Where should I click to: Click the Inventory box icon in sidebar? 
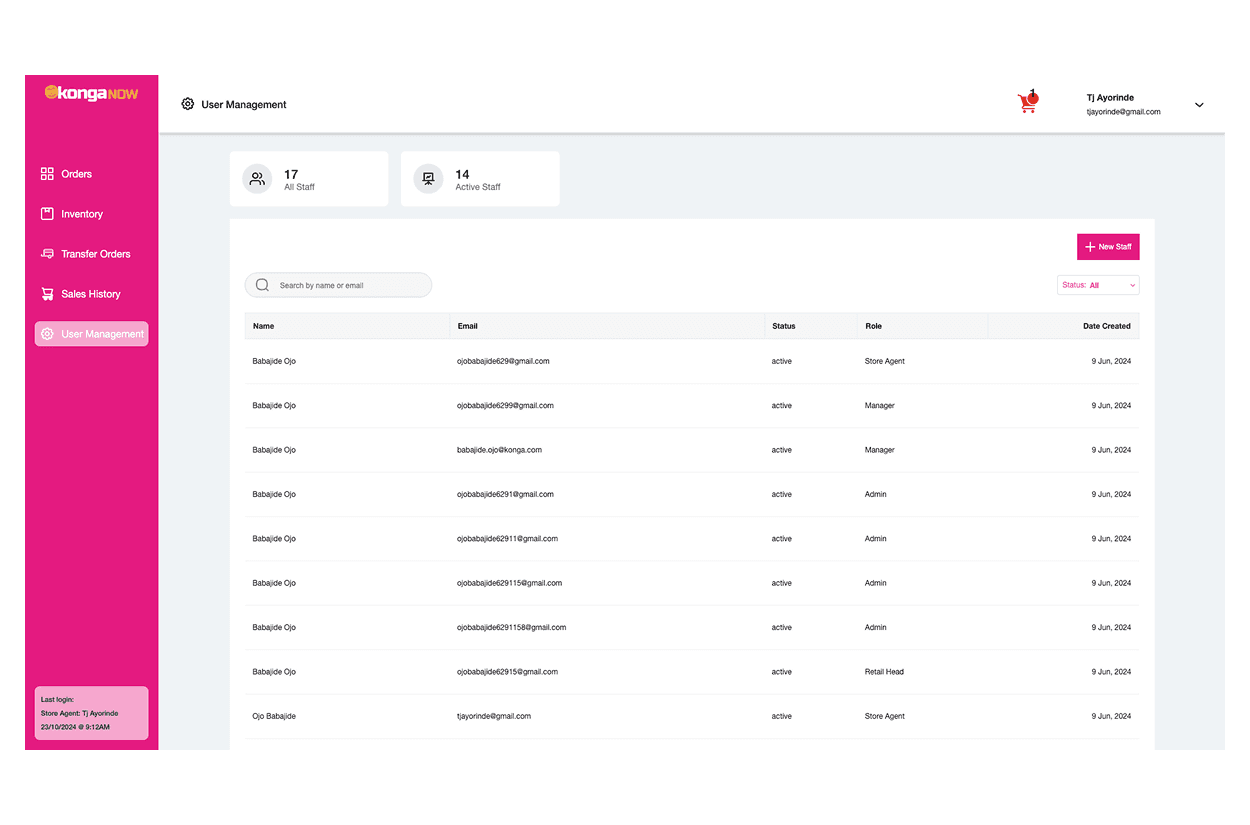[47, 214]
